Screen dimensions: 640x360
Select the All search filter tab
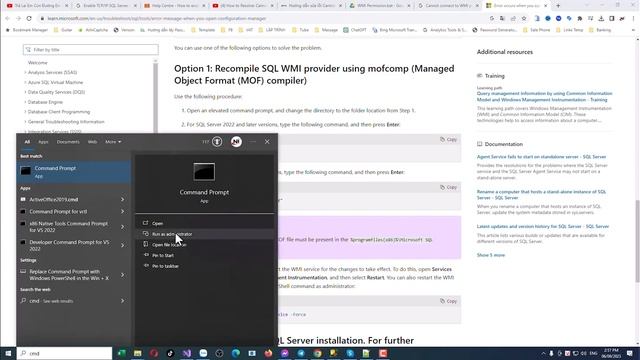click(27, 142)
